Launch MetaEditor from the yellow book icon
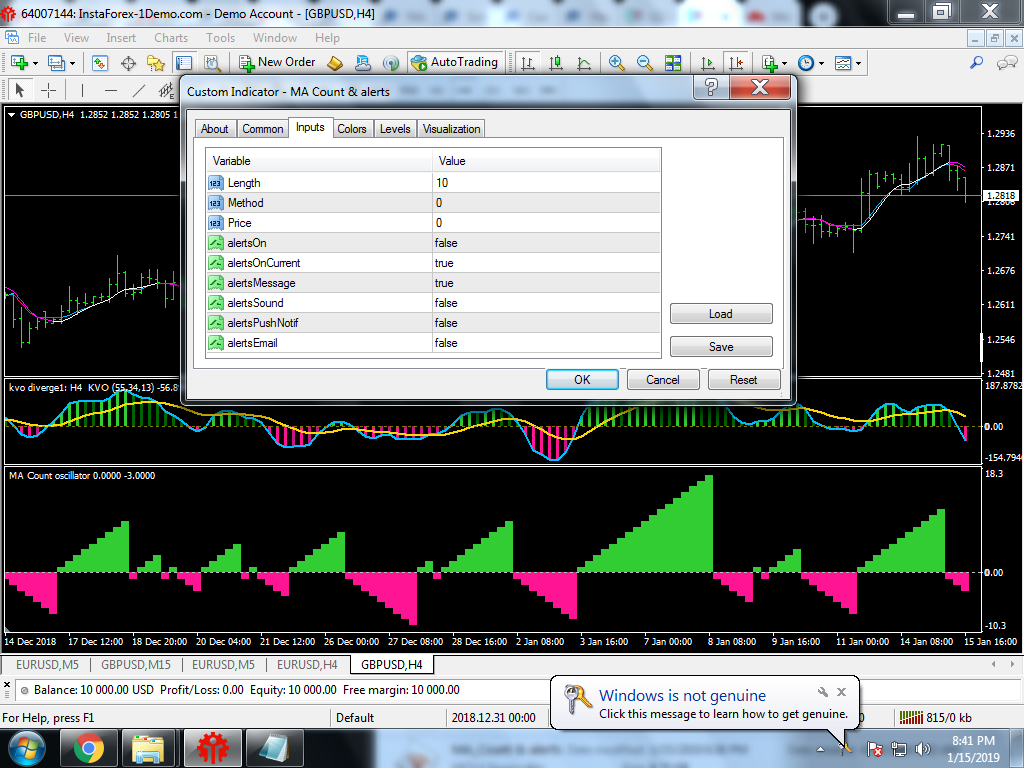The image size is (1024, 768). (334, 63)
